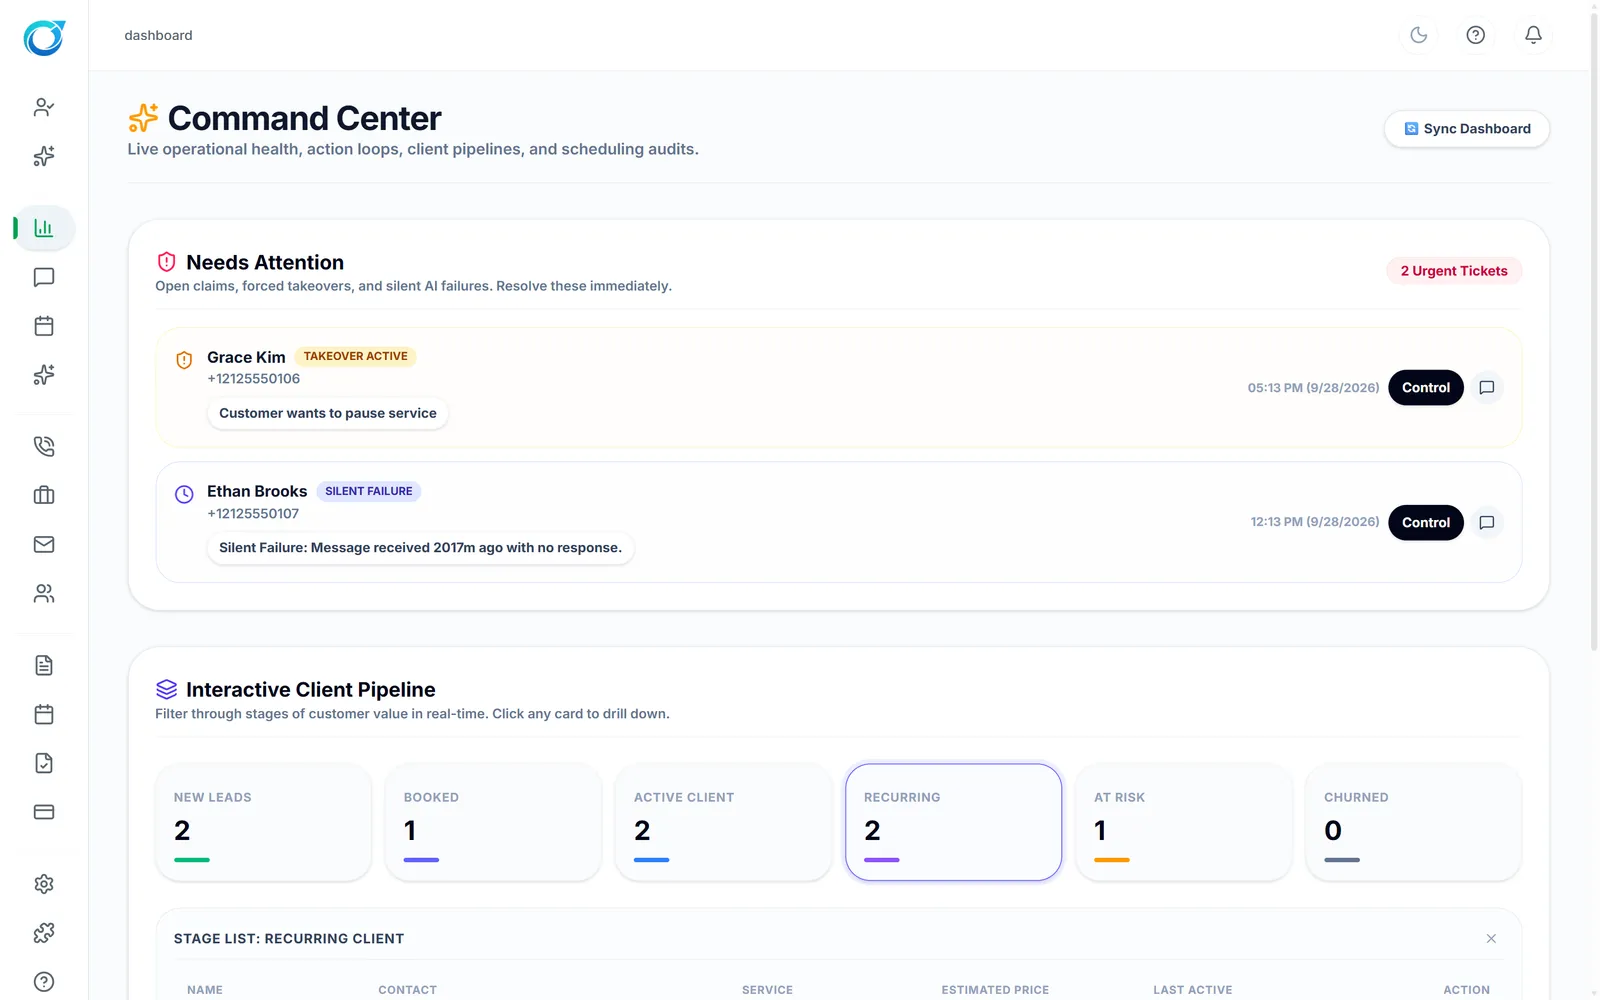
Task: Click the 05:13 PM timestamp
Action: 1313,388
